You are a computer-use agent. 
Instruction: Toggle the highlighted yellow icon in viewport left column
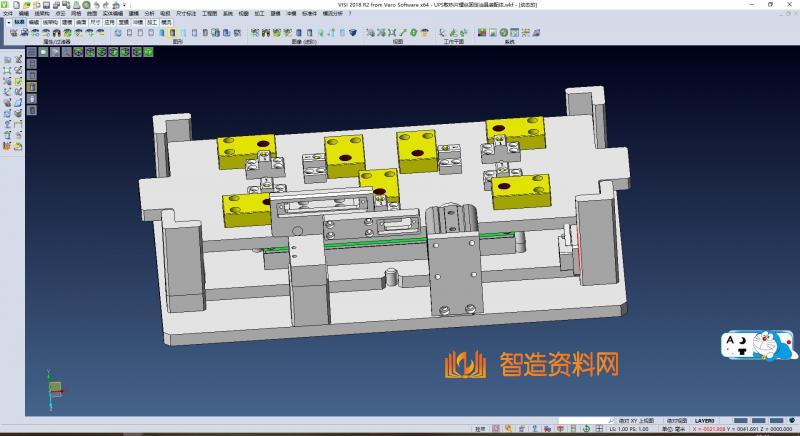[32, 87]
